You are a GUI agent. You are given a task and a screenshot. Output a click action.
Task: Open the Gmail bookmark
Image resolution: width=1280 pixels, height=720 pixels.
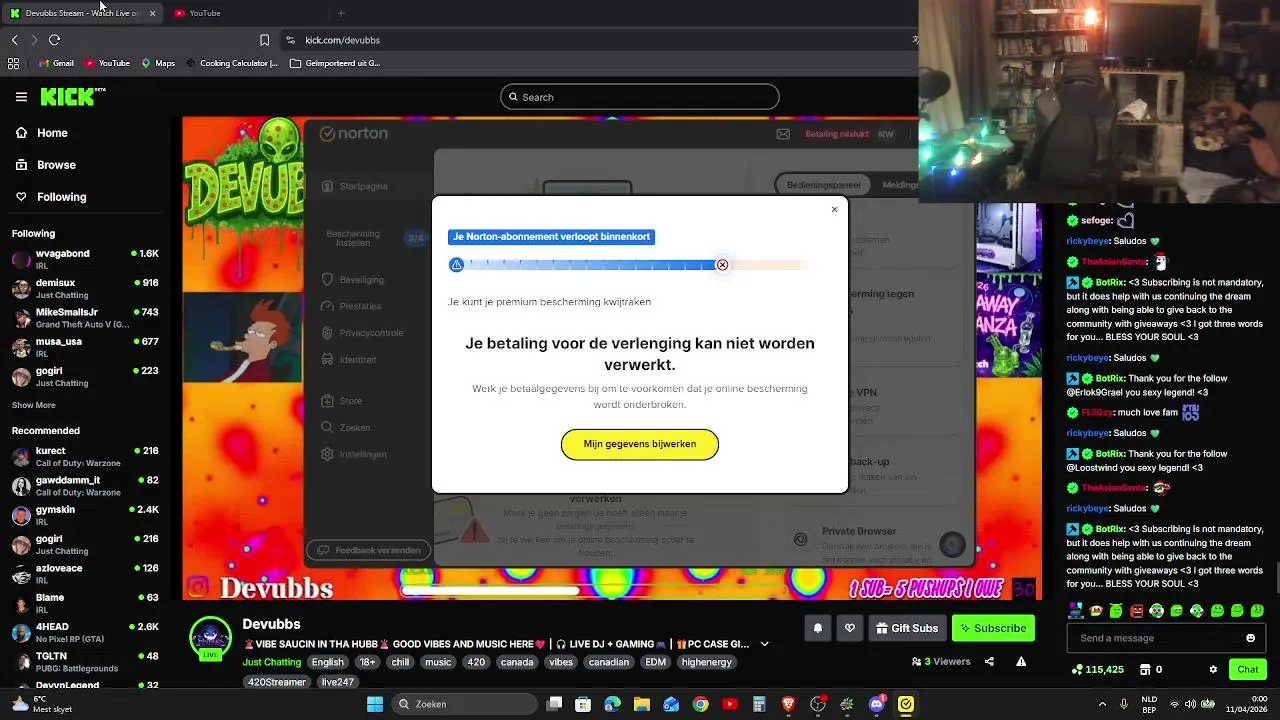tap(56, 63)
